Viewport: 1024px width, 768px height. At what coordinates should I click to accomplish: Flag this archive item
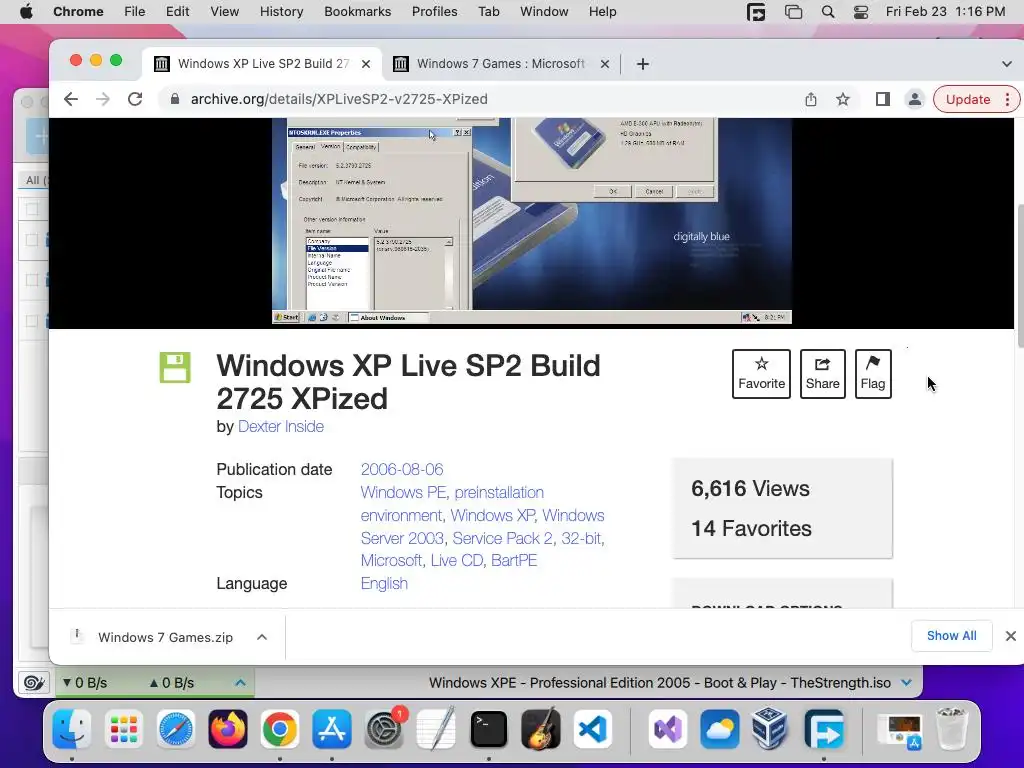point(873,374)
